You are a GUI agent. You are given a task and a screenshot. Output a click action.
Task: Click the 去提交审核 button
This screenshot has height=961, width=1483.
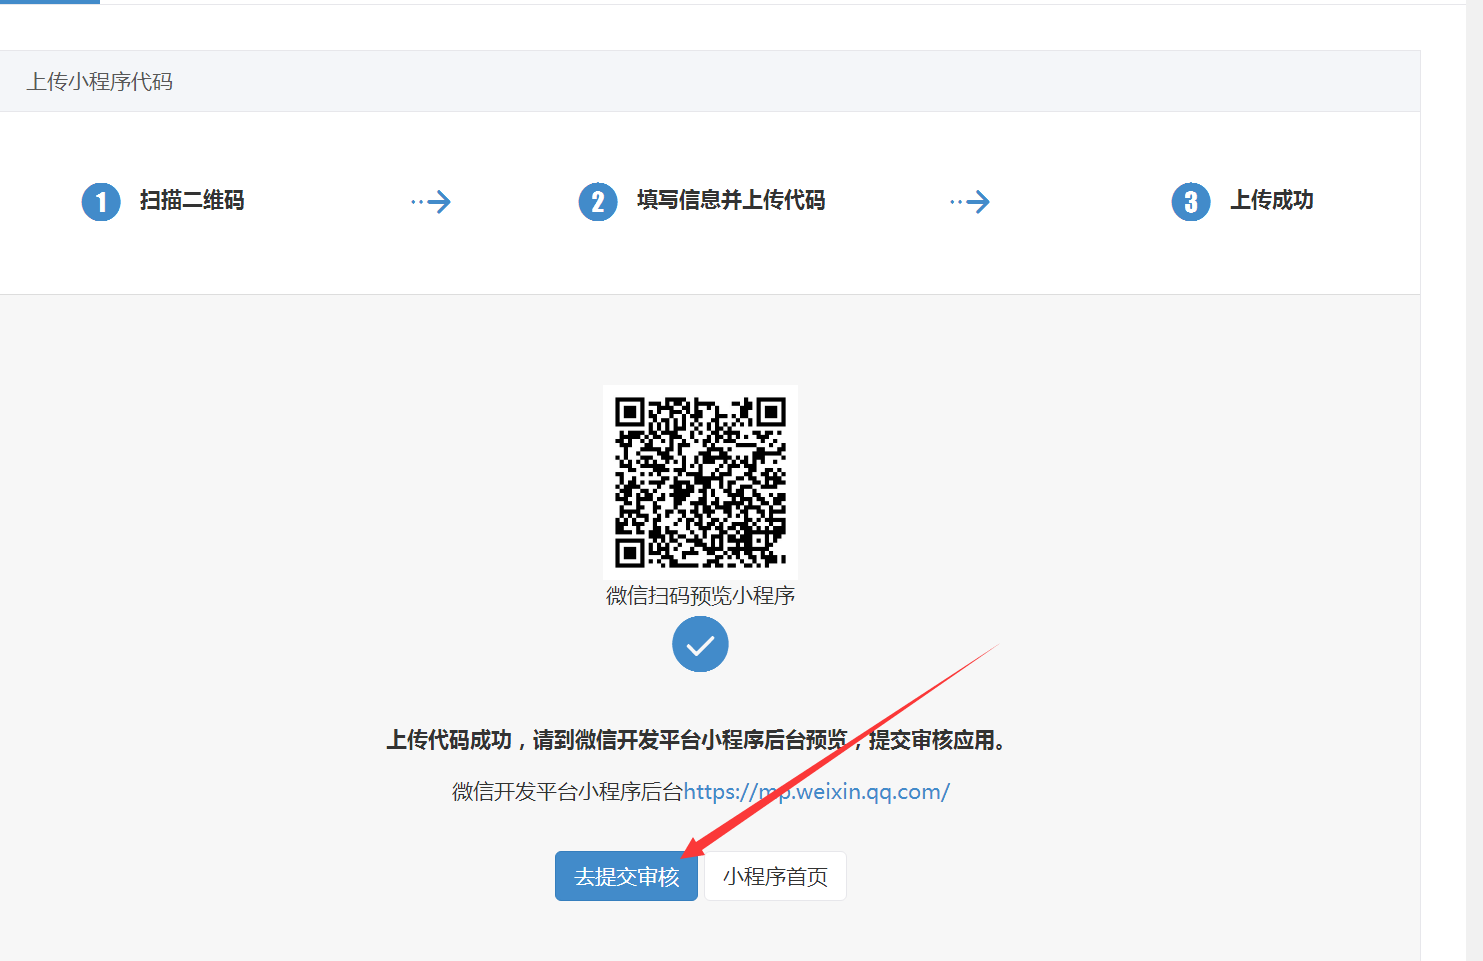[626, 876]
